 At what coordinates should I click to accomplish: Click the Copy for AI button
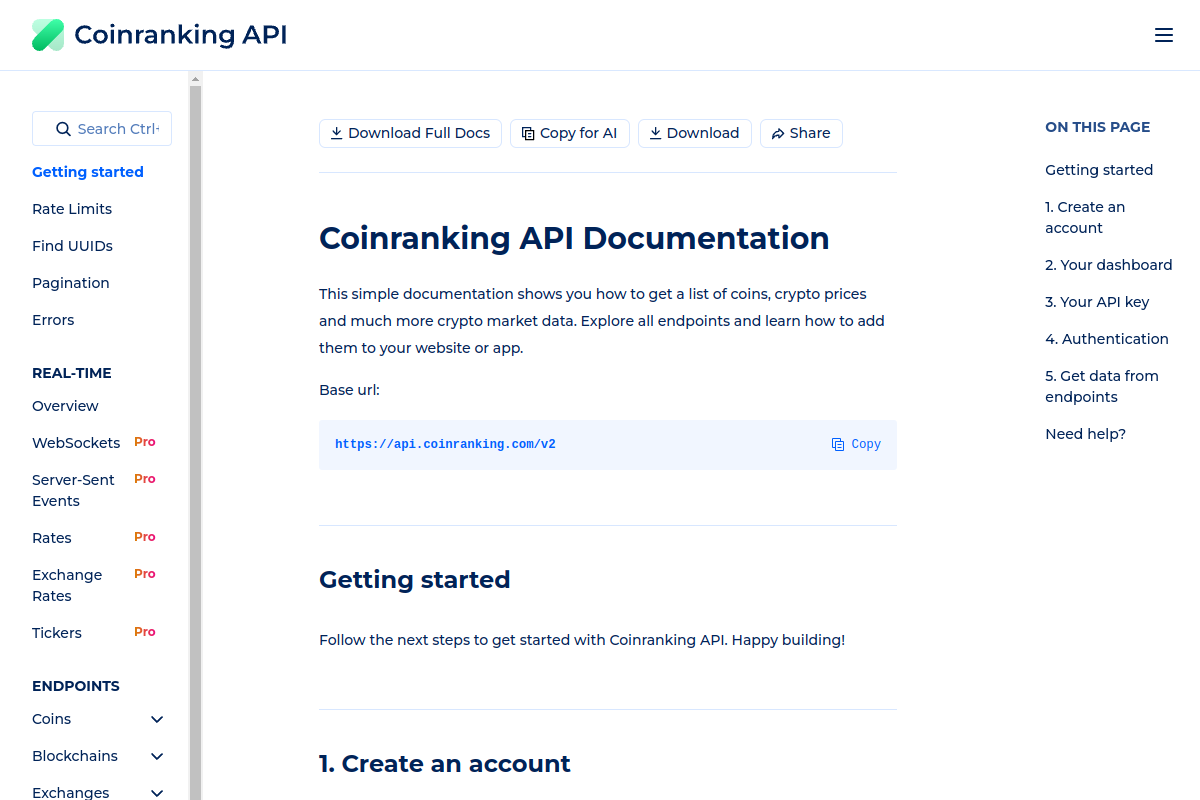[570, 133]
